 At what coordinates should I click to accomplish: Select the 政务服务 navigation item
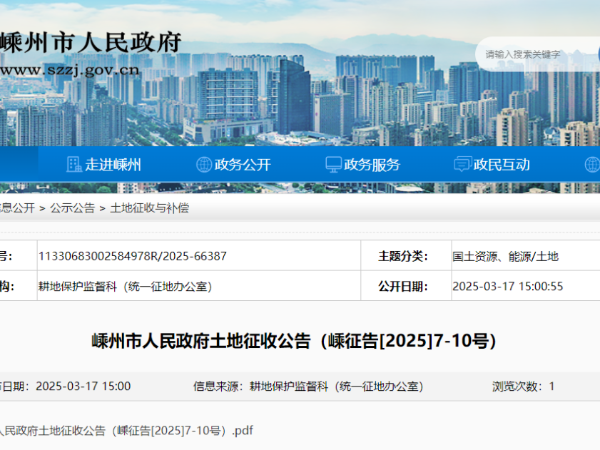pos(373,165)
